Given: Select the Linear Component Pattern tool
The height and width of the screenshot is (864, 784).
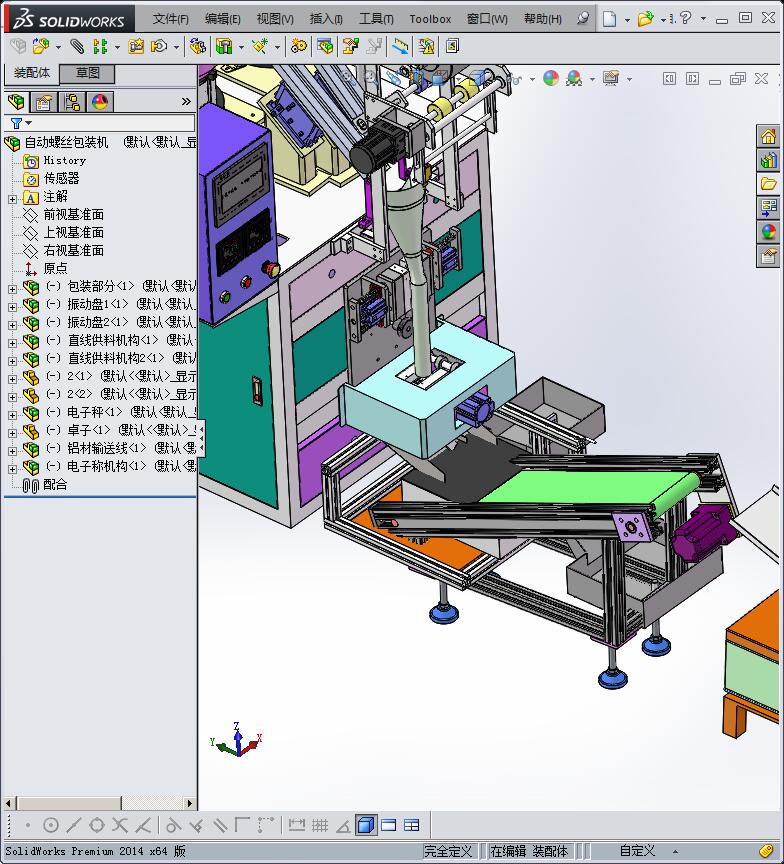Looking at the screenshot, I should point(100,46).
